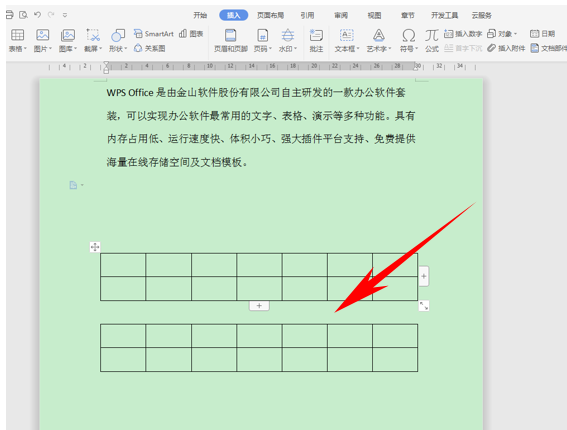Click the first cell of the lower table

(x=123, y=336)
